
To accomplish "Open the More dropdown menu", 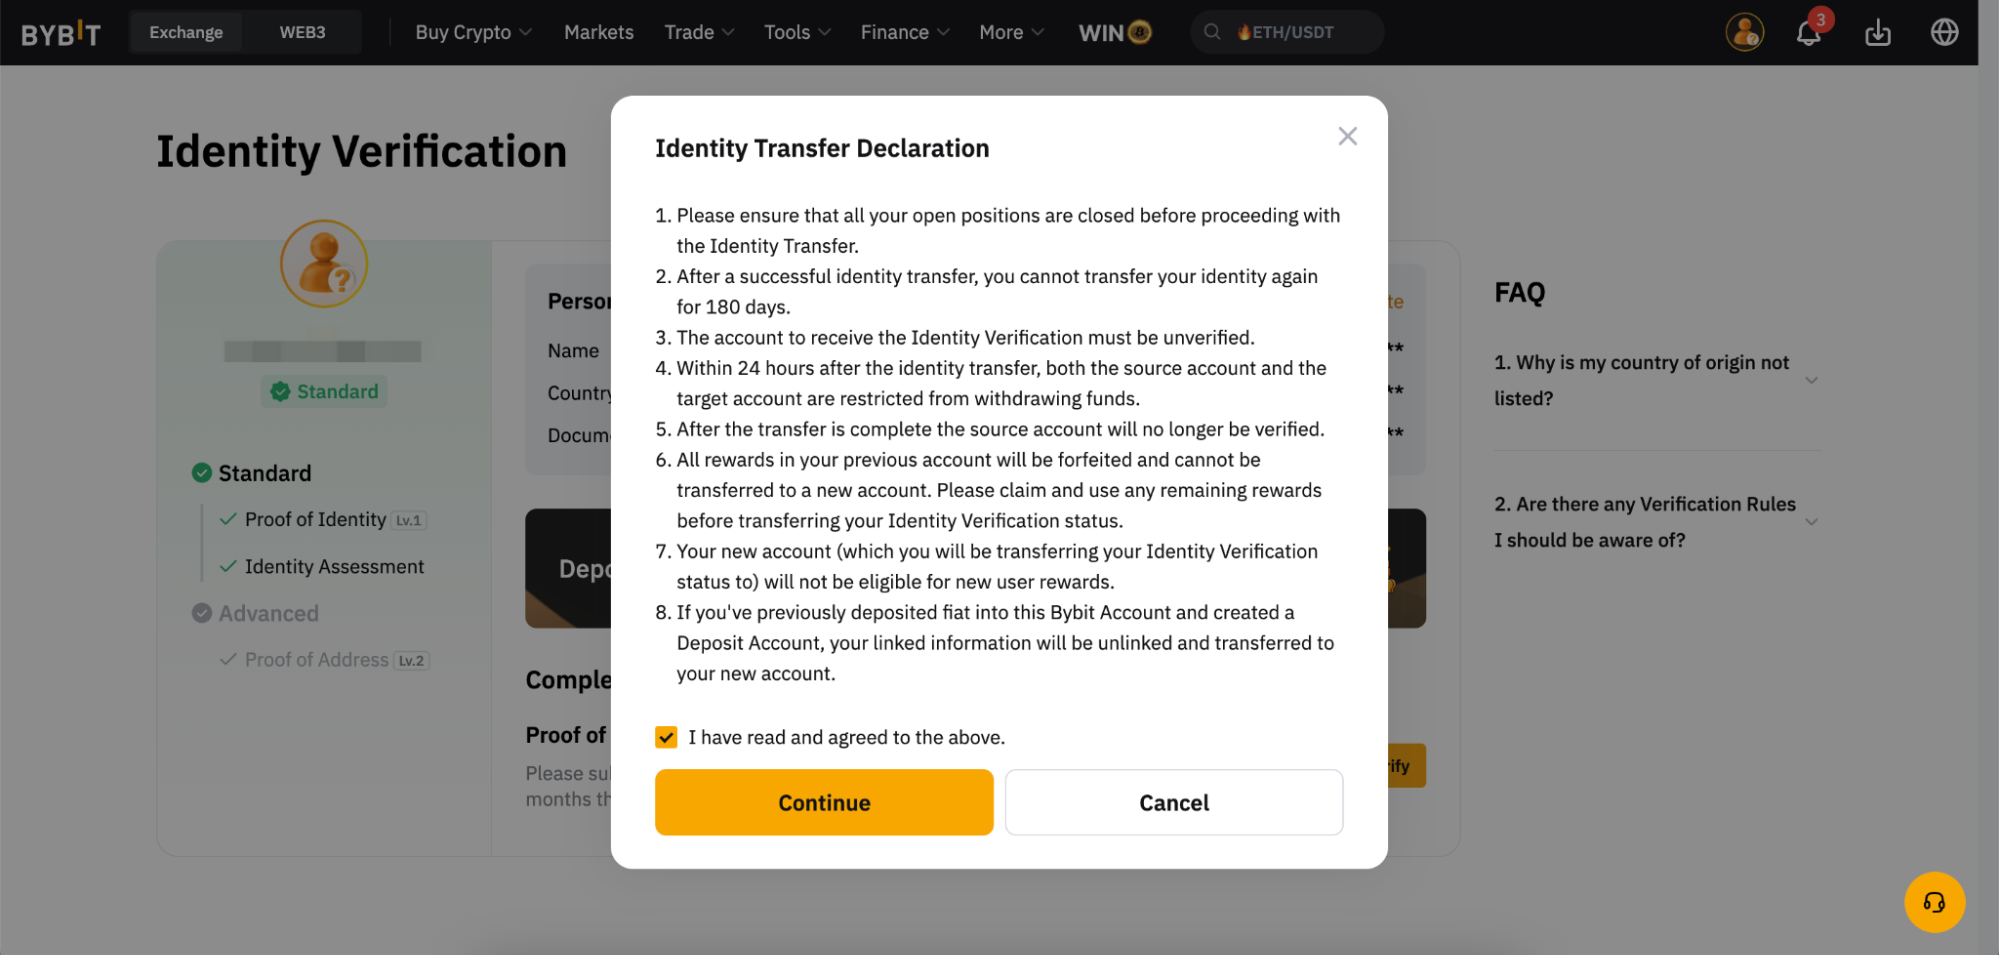I will (1011, 32).
